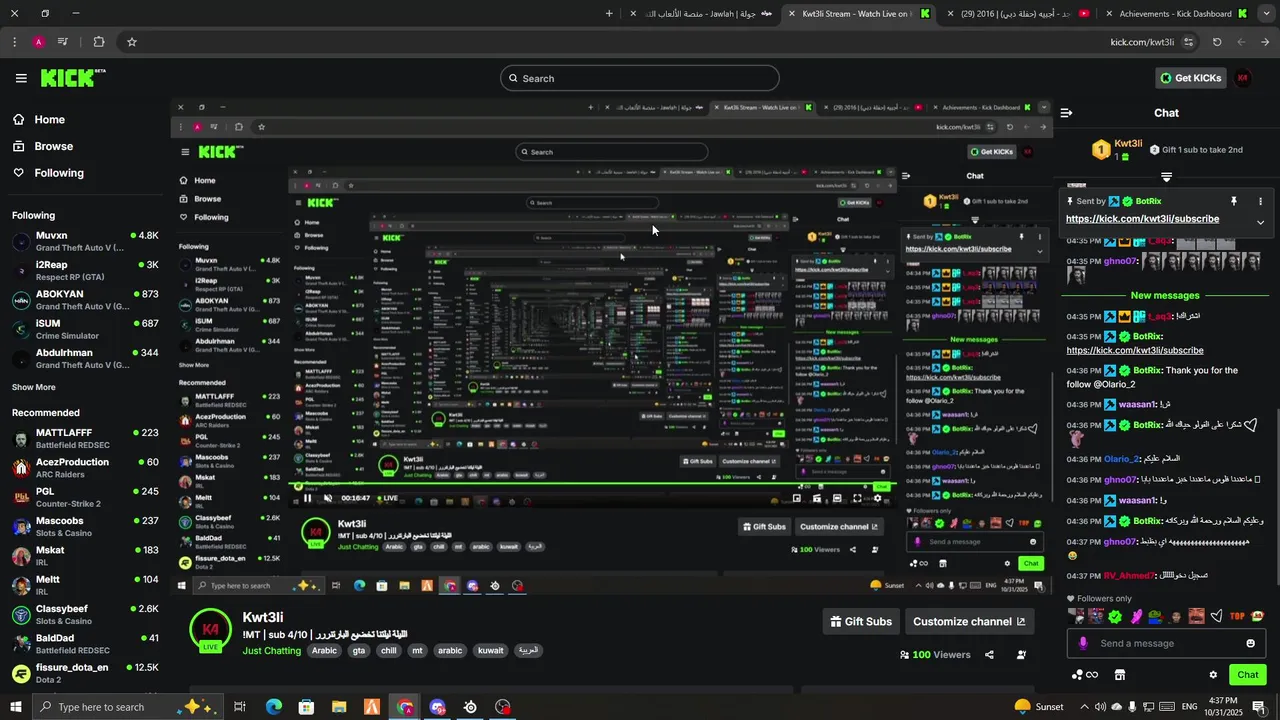Image resolution: width=1280 pixels, height=720 pixels.
Task: Click the Send a message input field
Action: click(1166, 643)
